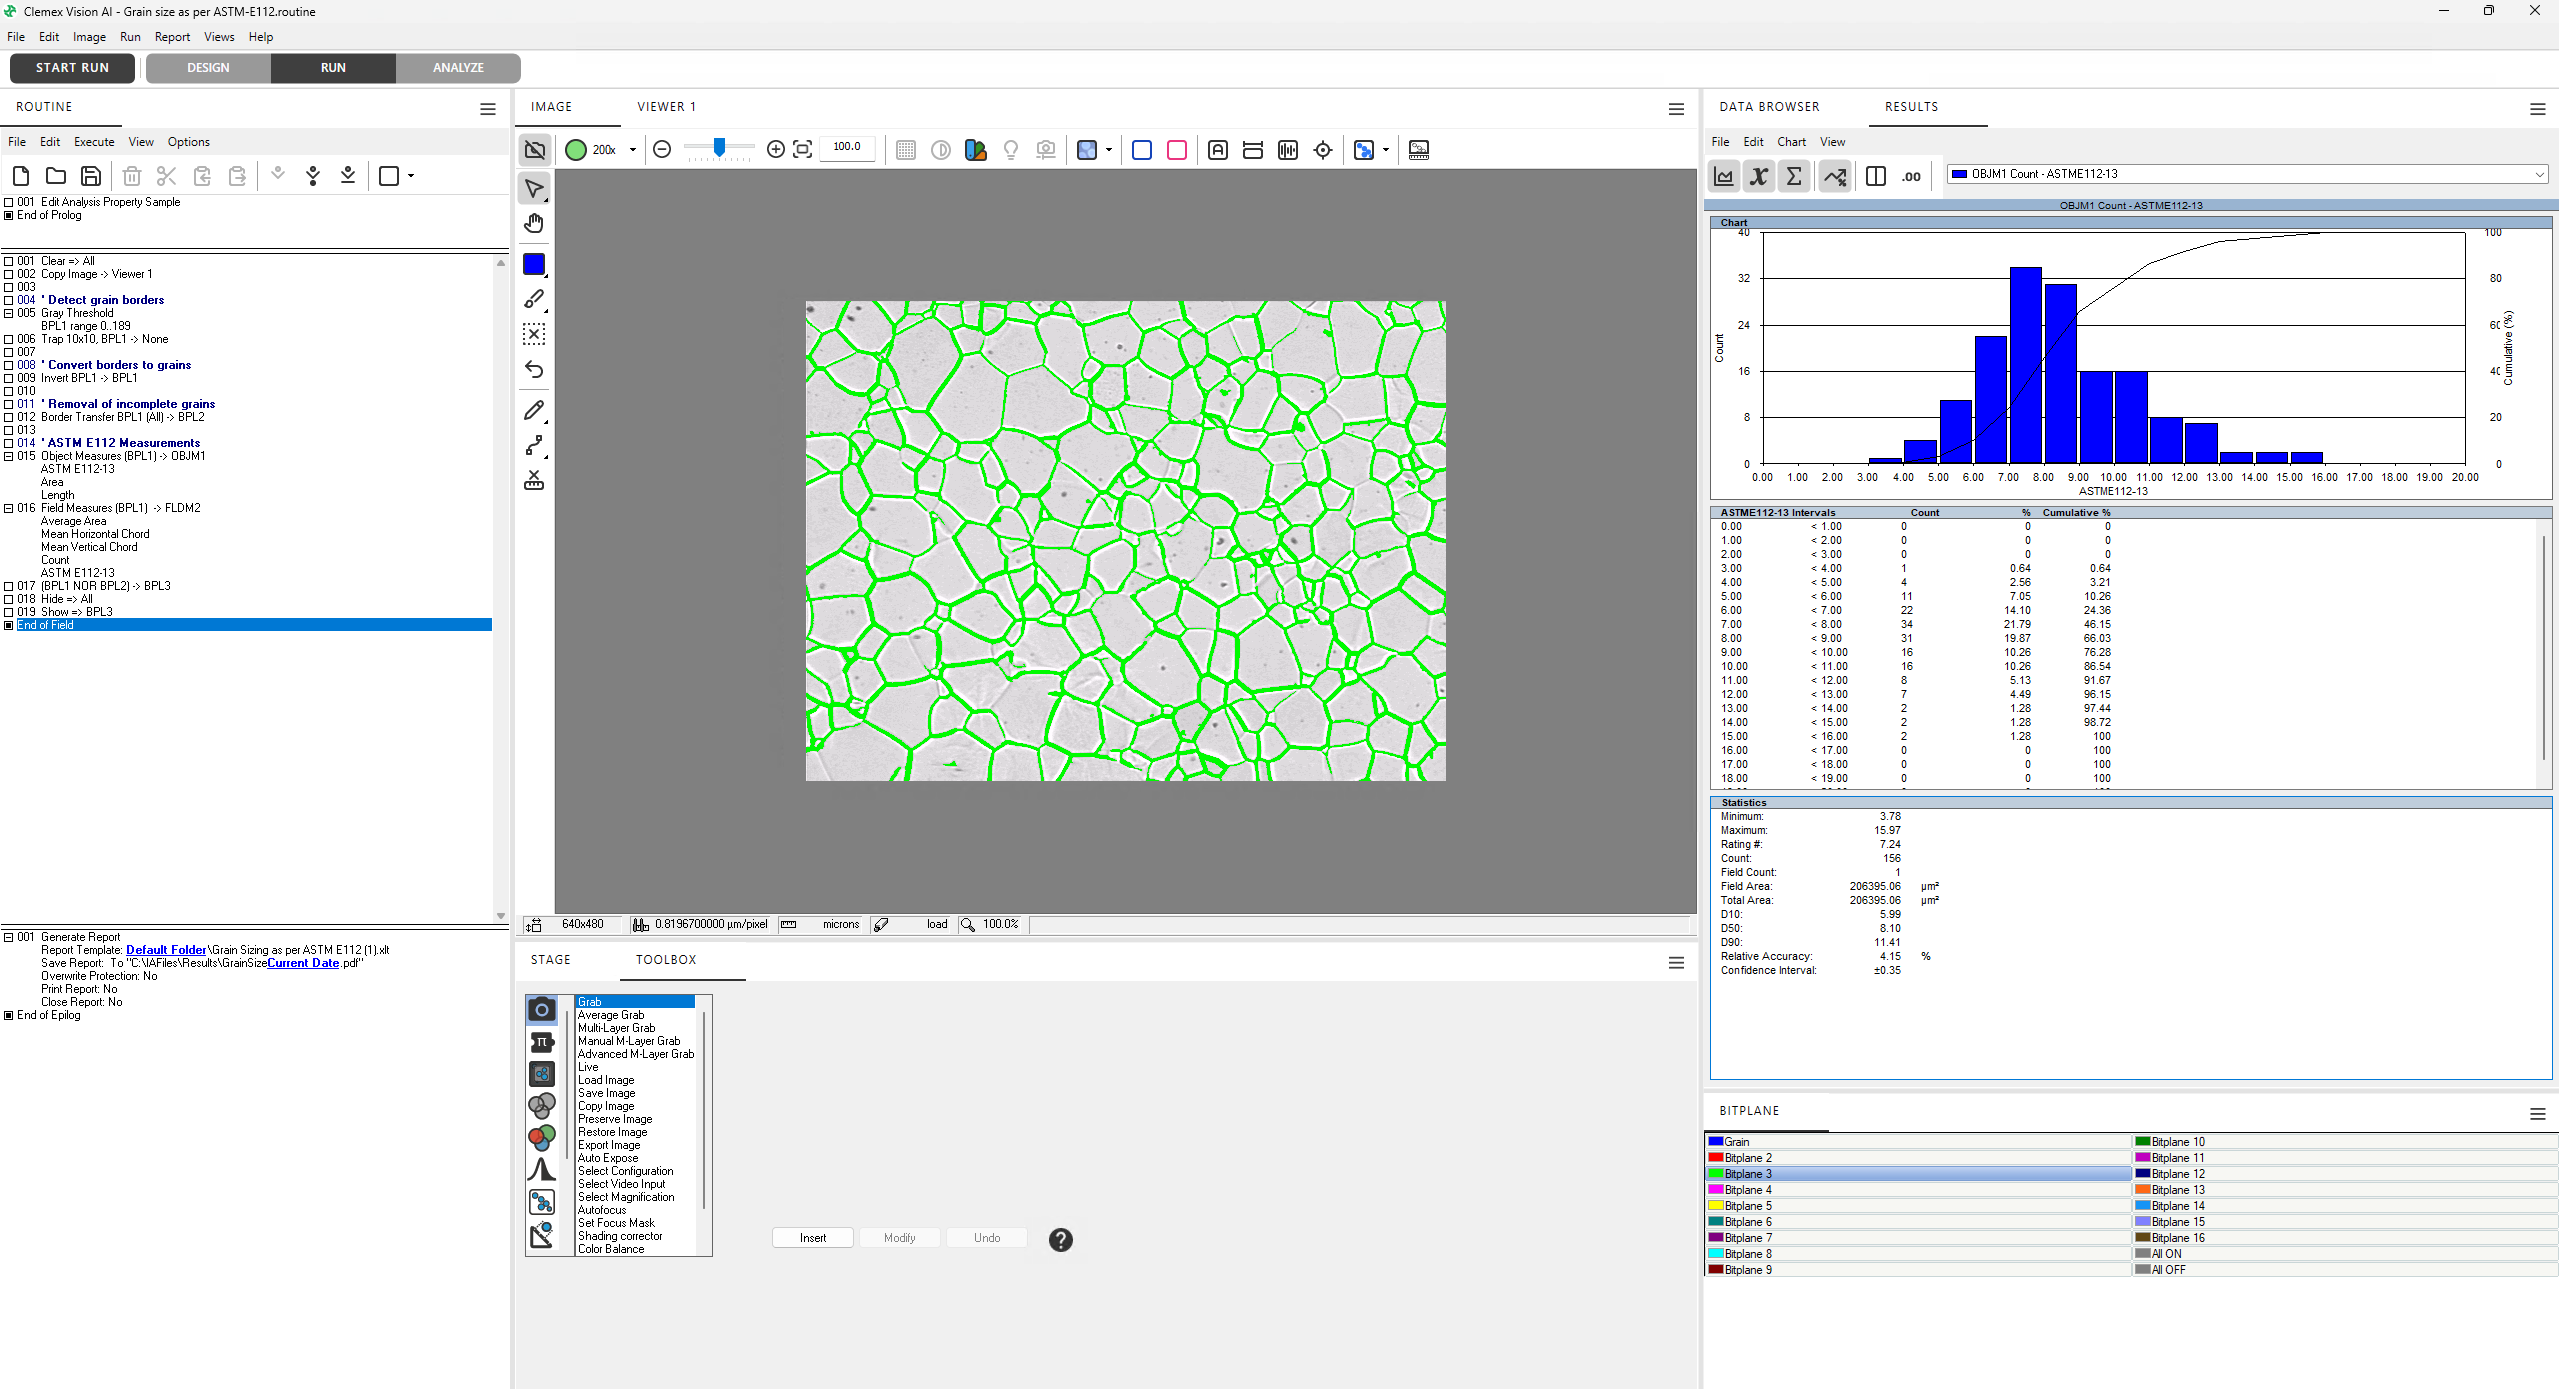Image resolution: width=2559 pixels, height=1389 pixels.
Task: Open the 200x magnification dropdown arrow
Action: pyautogui.click(x=633, y=150)
